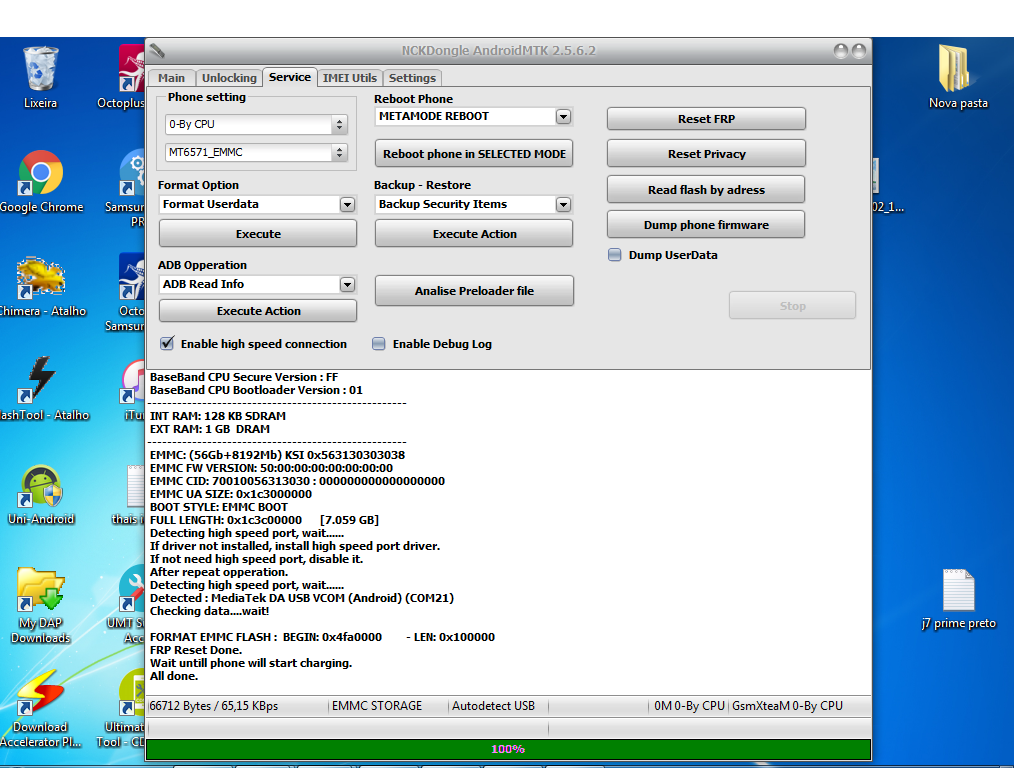Click the "INT RAM: 128 KB SDRAM" log line

tap(217, 416)
